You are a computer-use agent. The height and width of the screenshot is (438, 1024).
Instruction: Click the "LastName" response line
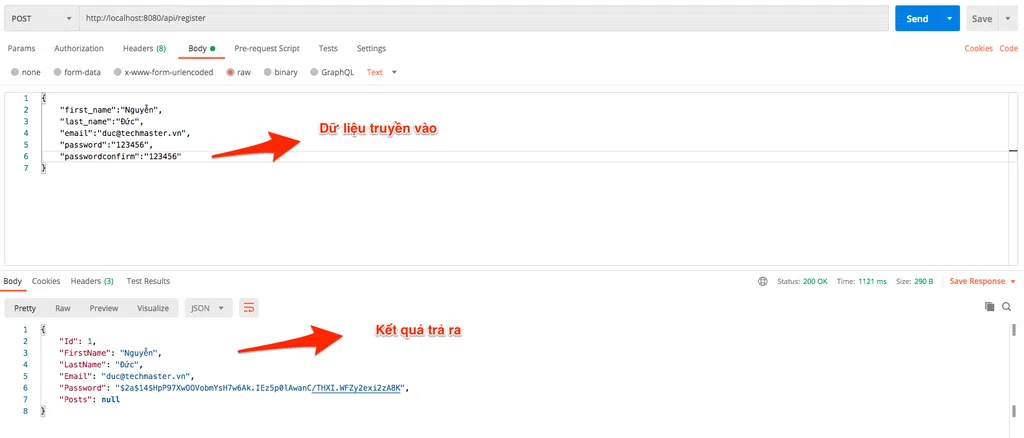(101, 365)
